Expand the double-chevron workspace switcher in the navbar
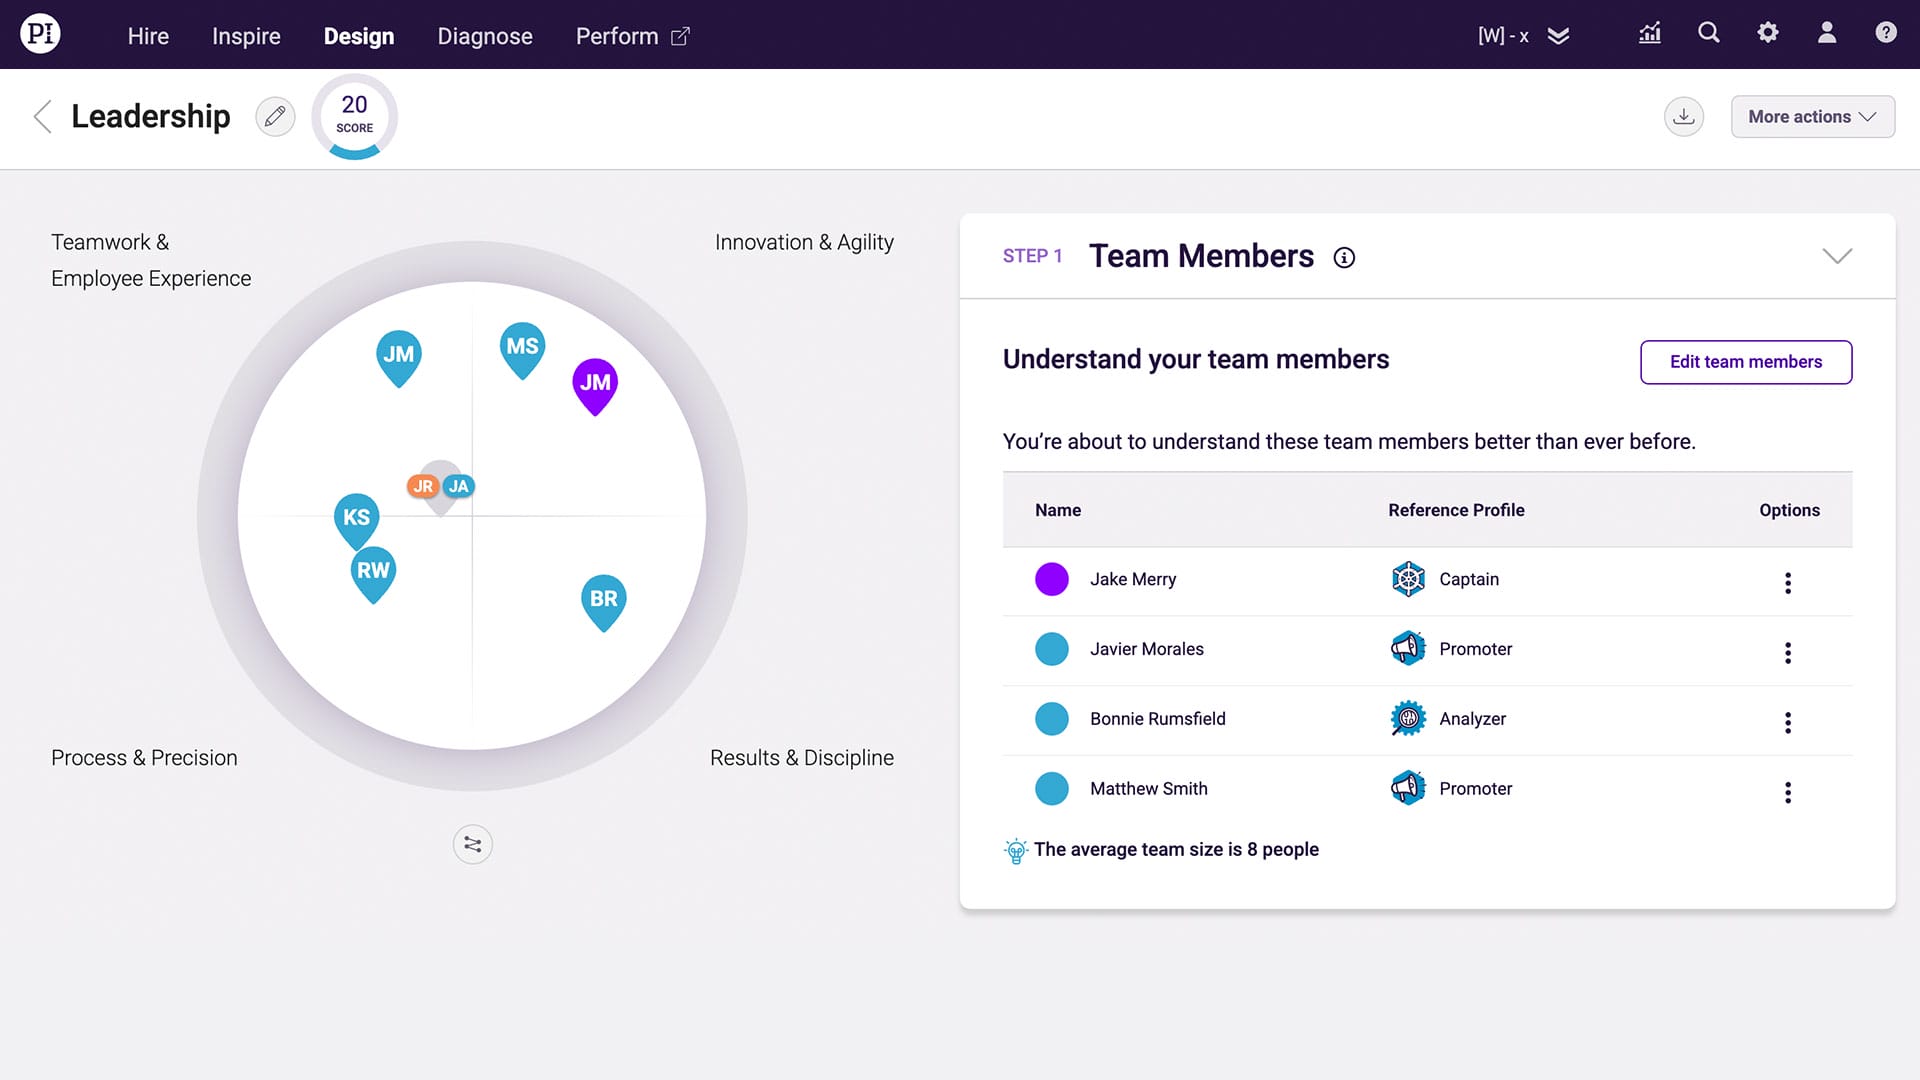The image size is (1920, 1080). tap(1558, 35)
